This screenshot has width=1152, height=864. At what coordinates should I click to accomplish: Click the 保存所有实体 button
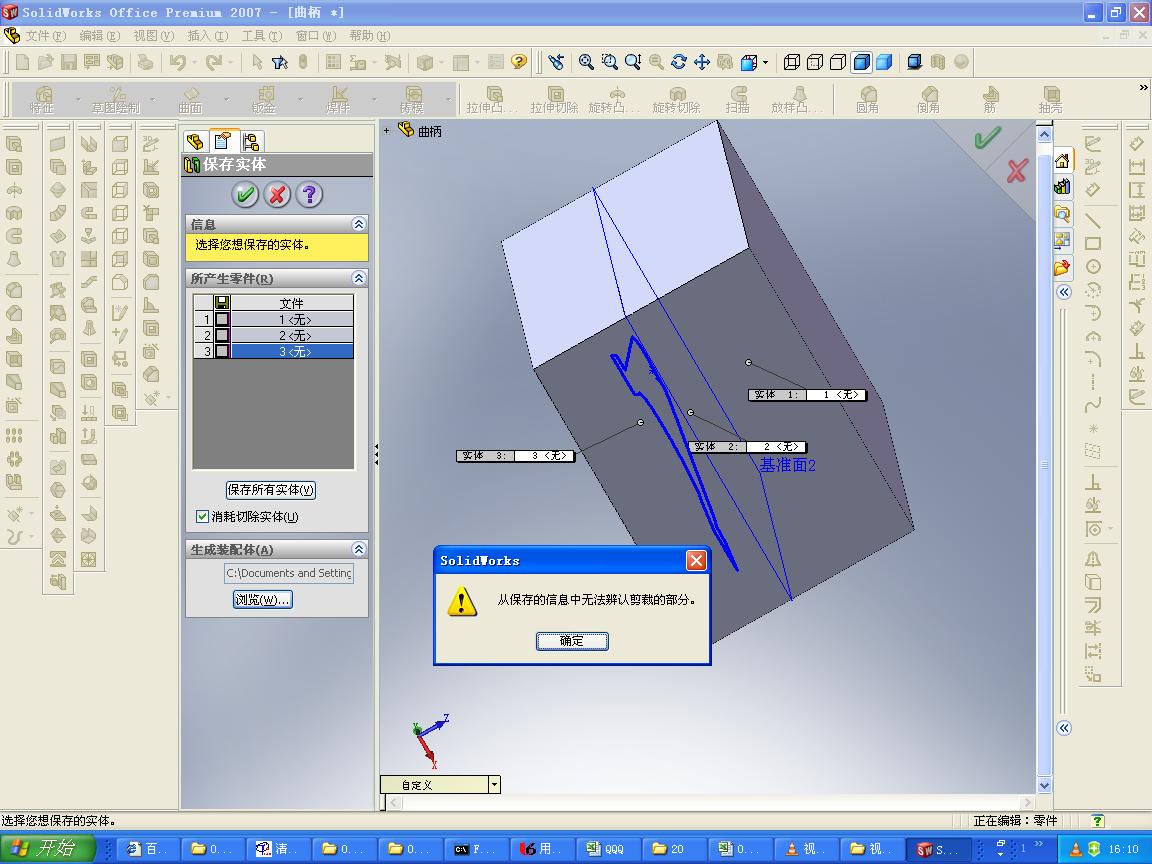[x=270, y=490]
